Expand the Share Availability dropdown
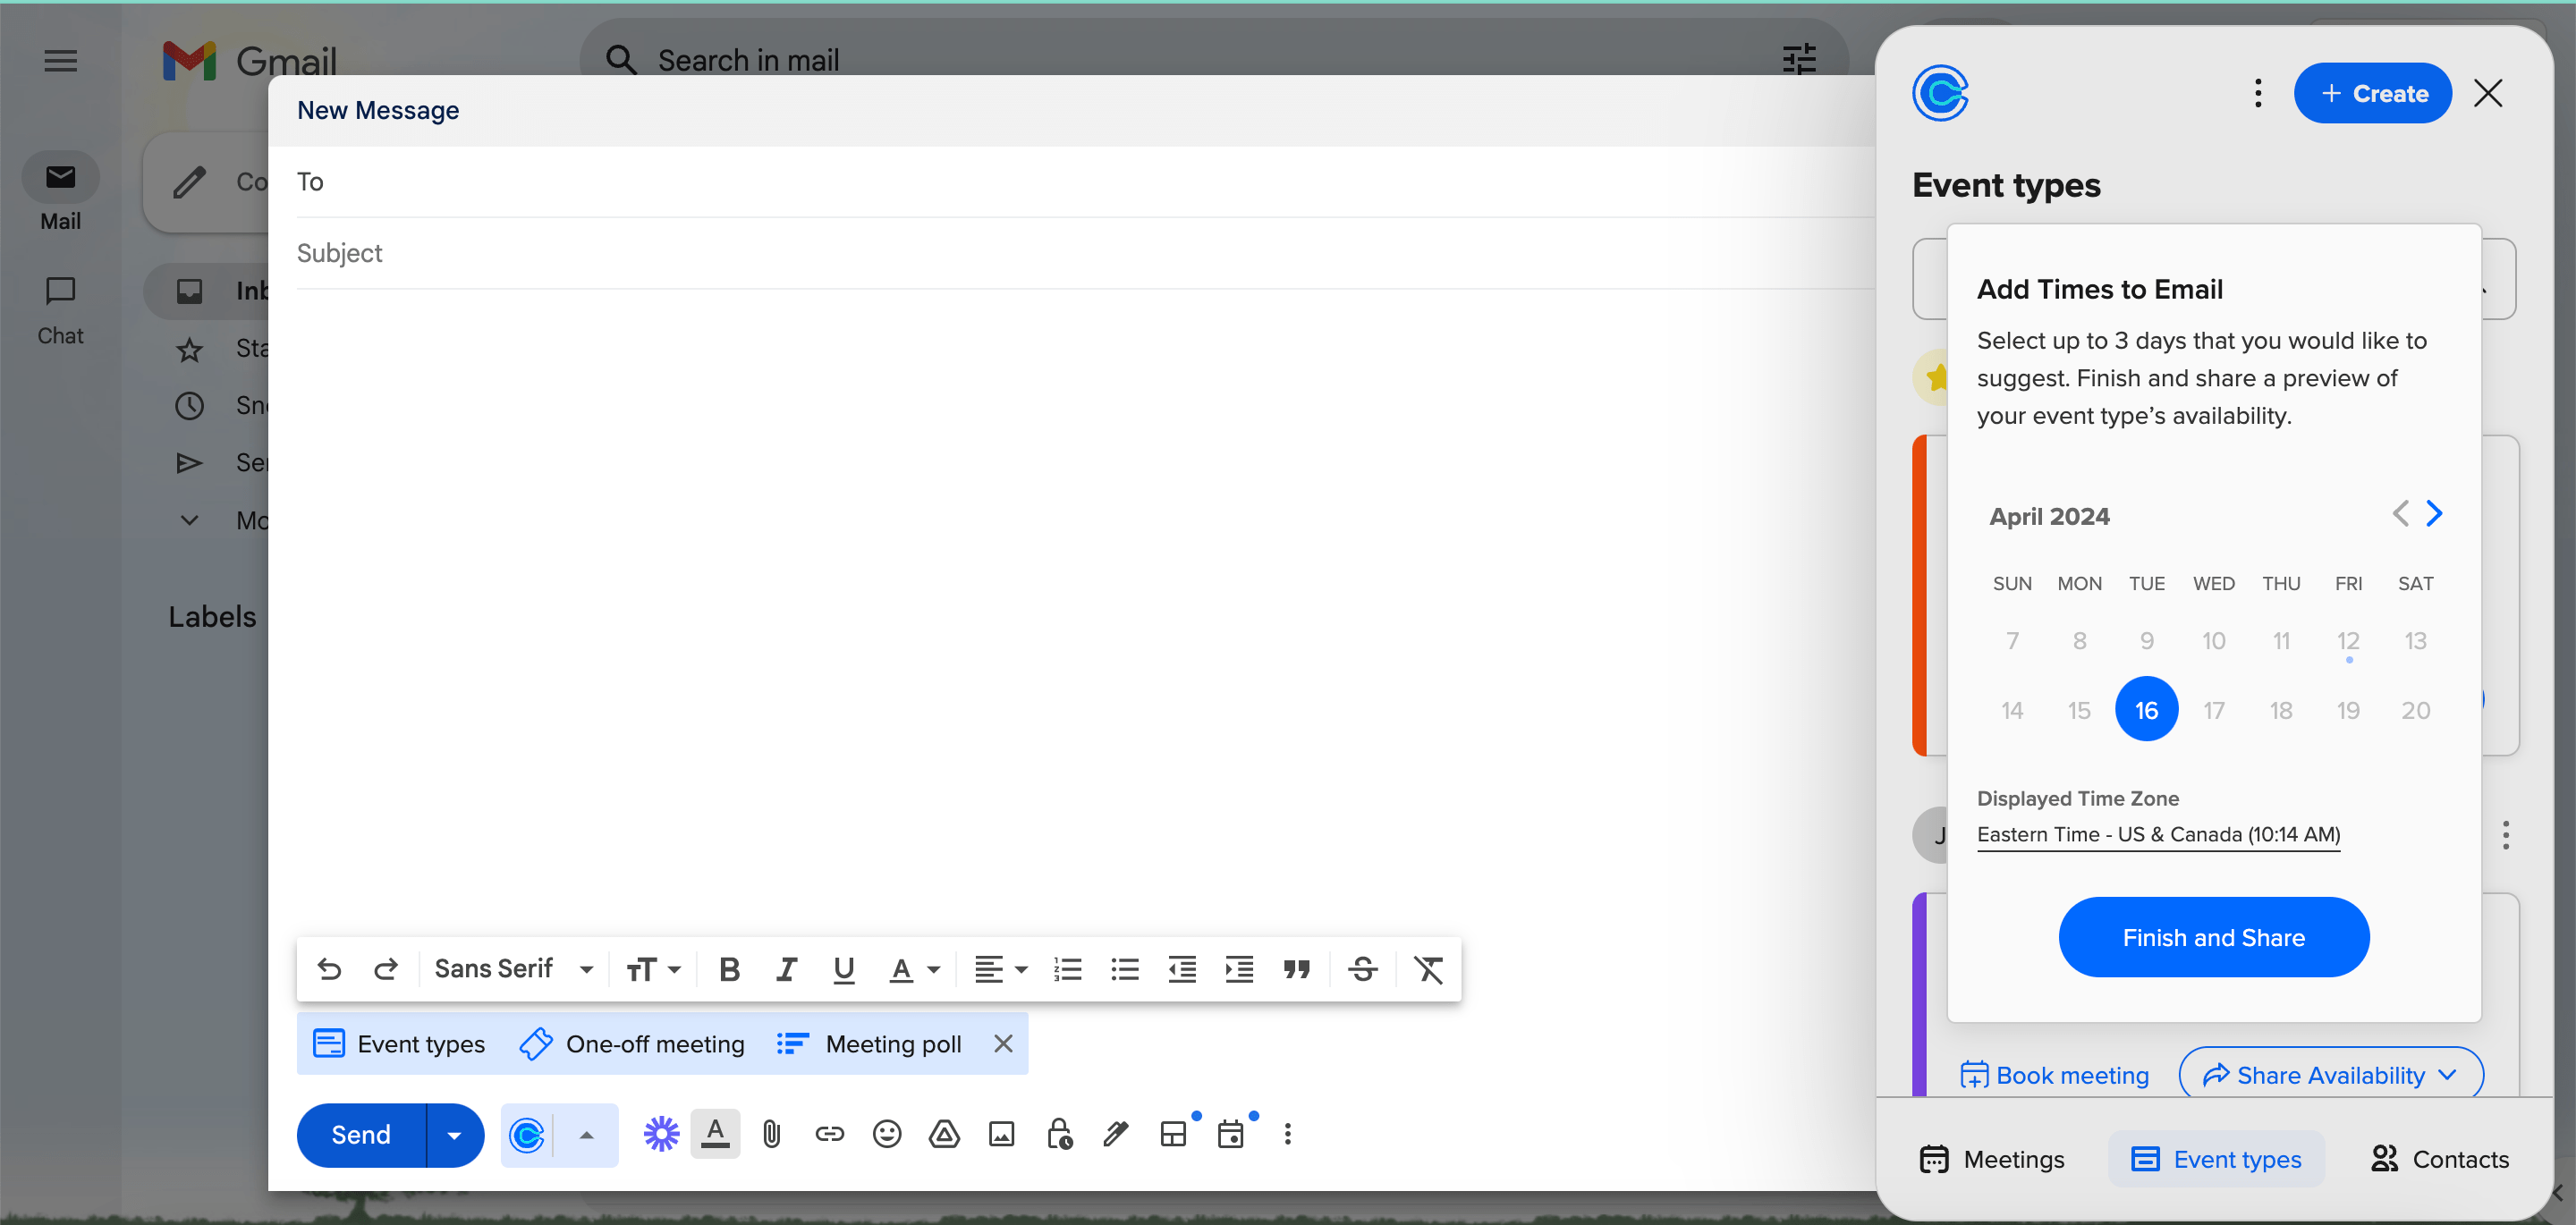This screenshot has height=1225, width=2576. [x=2330, y=1075]
